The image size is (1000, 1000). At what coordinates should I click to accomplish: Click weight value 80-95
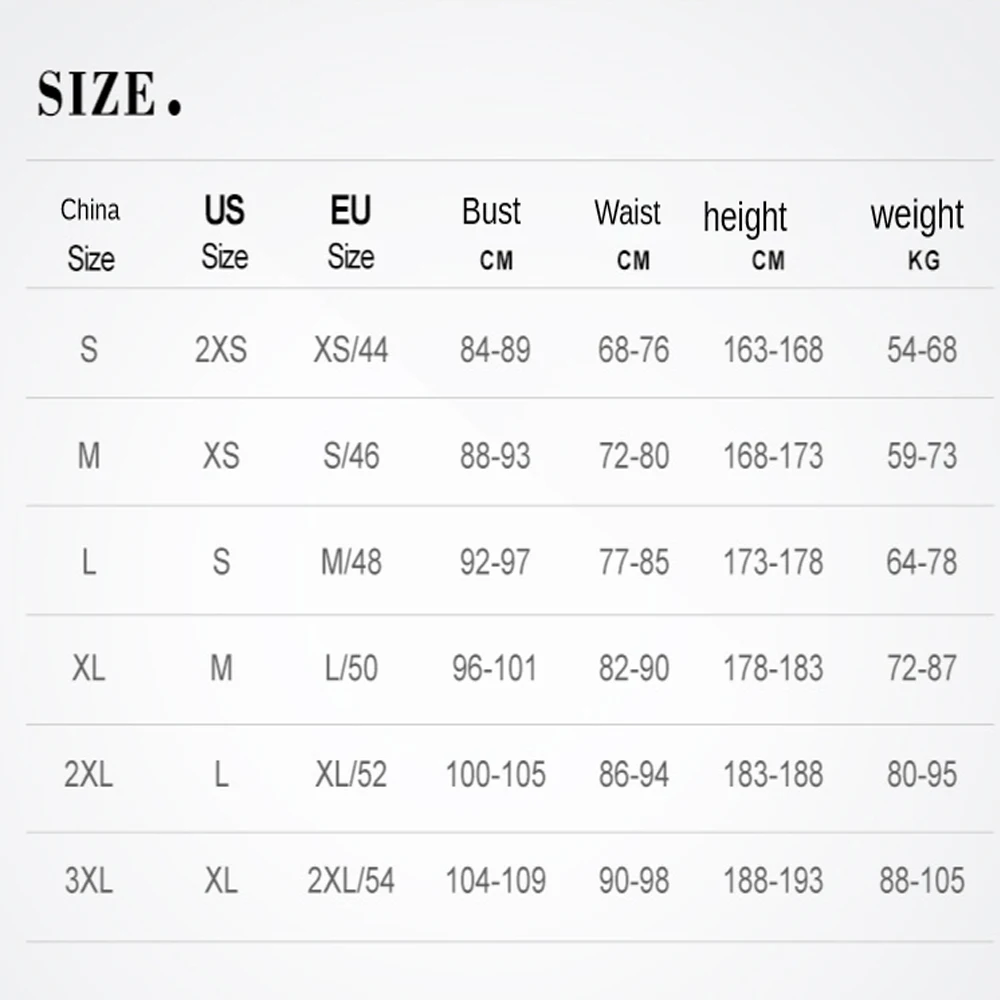click(x=922, y=775)
